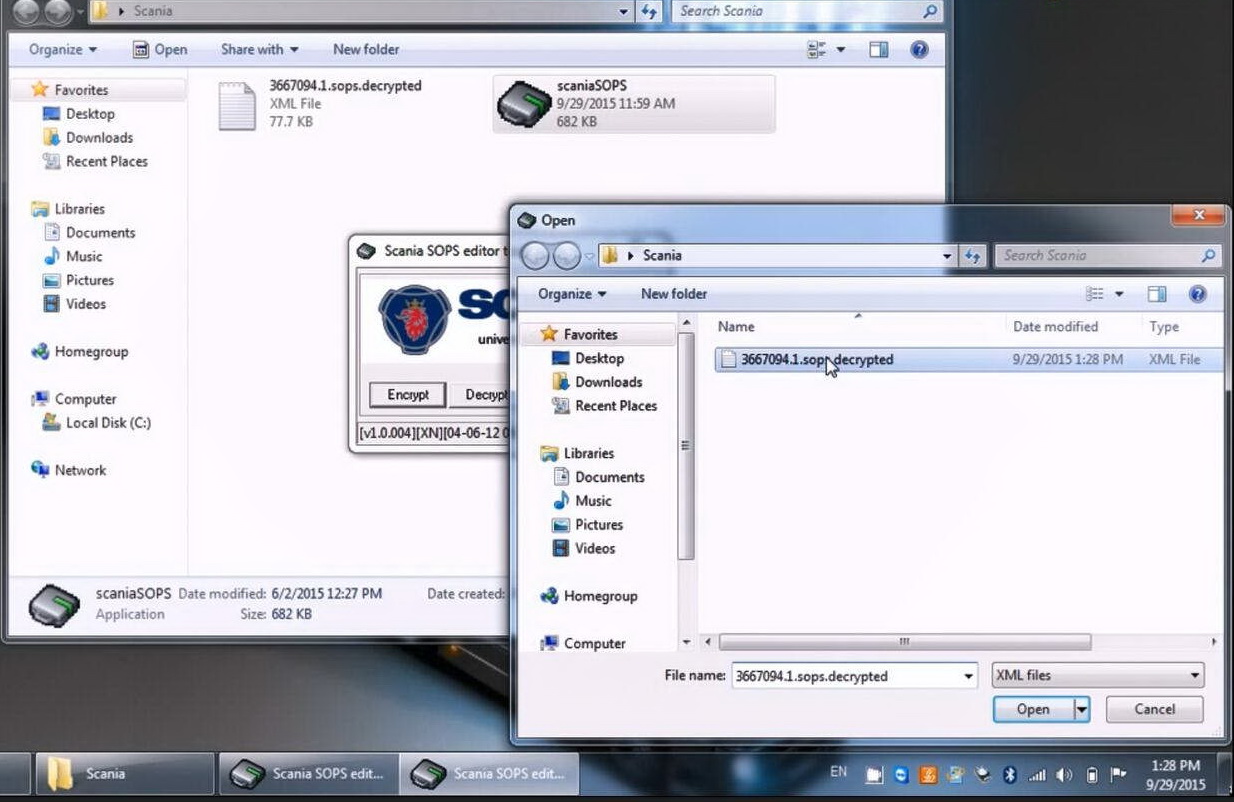The image size is (1234, 802).
Task: Expand the File name dropdown arrow
Action: (968, 676)
